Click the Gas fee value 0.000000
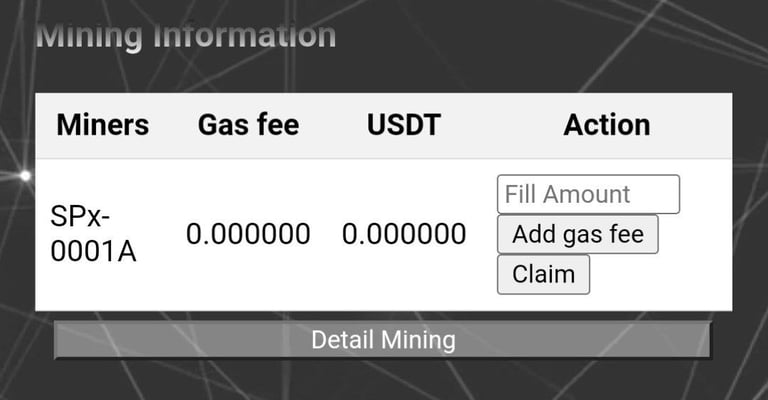This screenshot has width=768, height=400. coord(248,234)
